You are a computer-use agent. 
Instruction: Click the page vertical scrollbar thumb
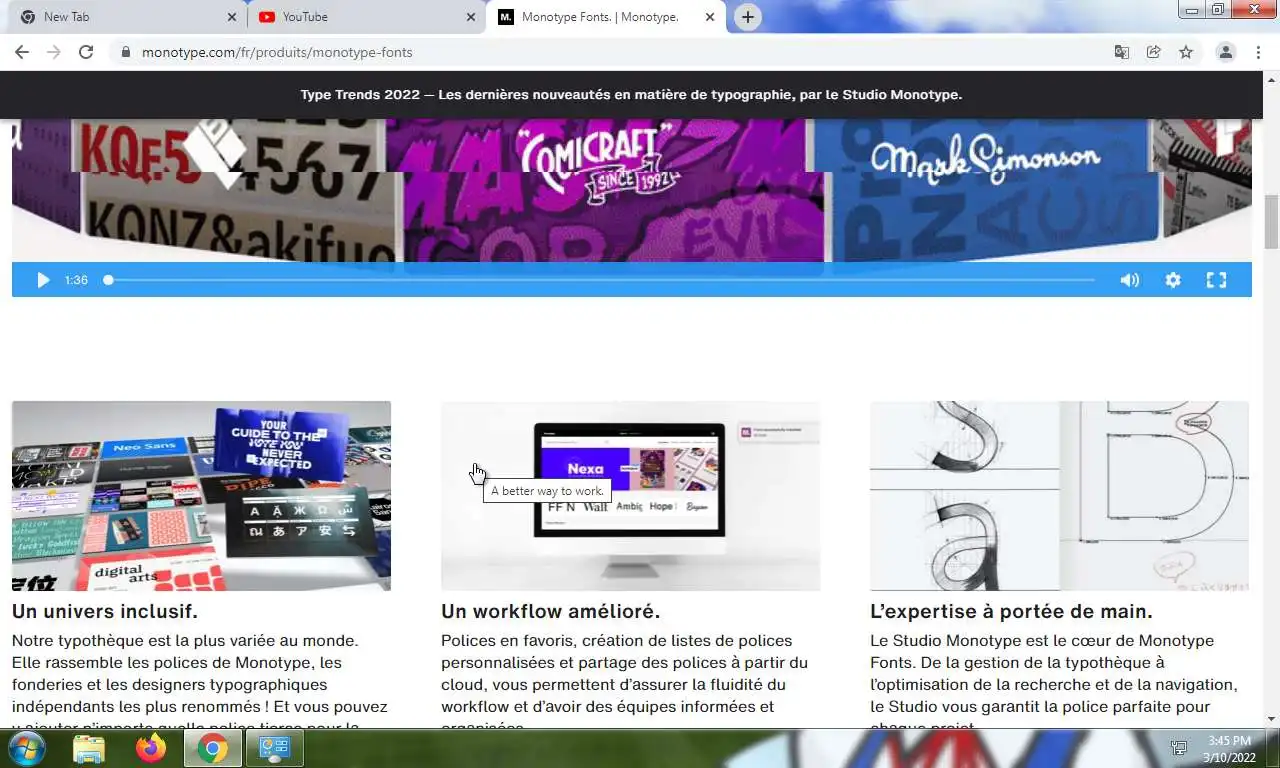click(1271, 222)
